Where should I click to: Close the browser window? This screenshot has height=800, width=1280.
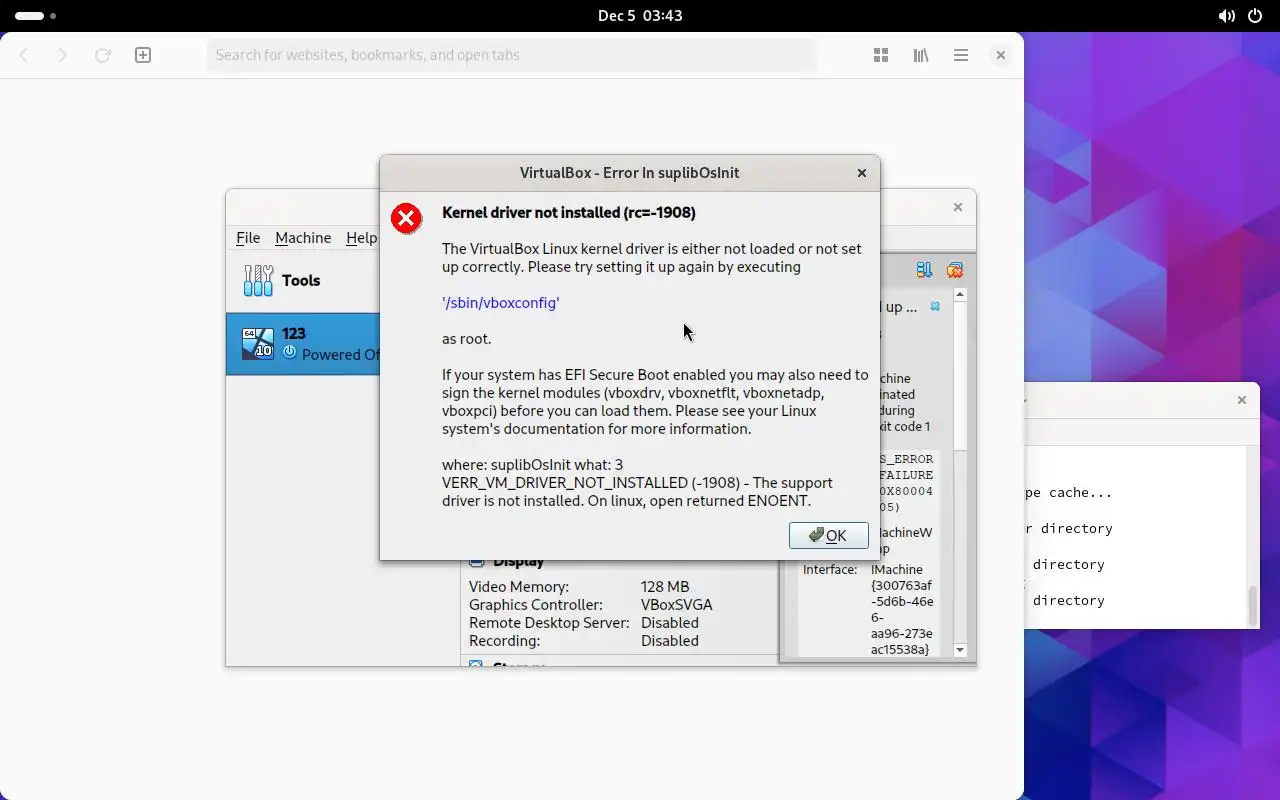click(1000, 55)
